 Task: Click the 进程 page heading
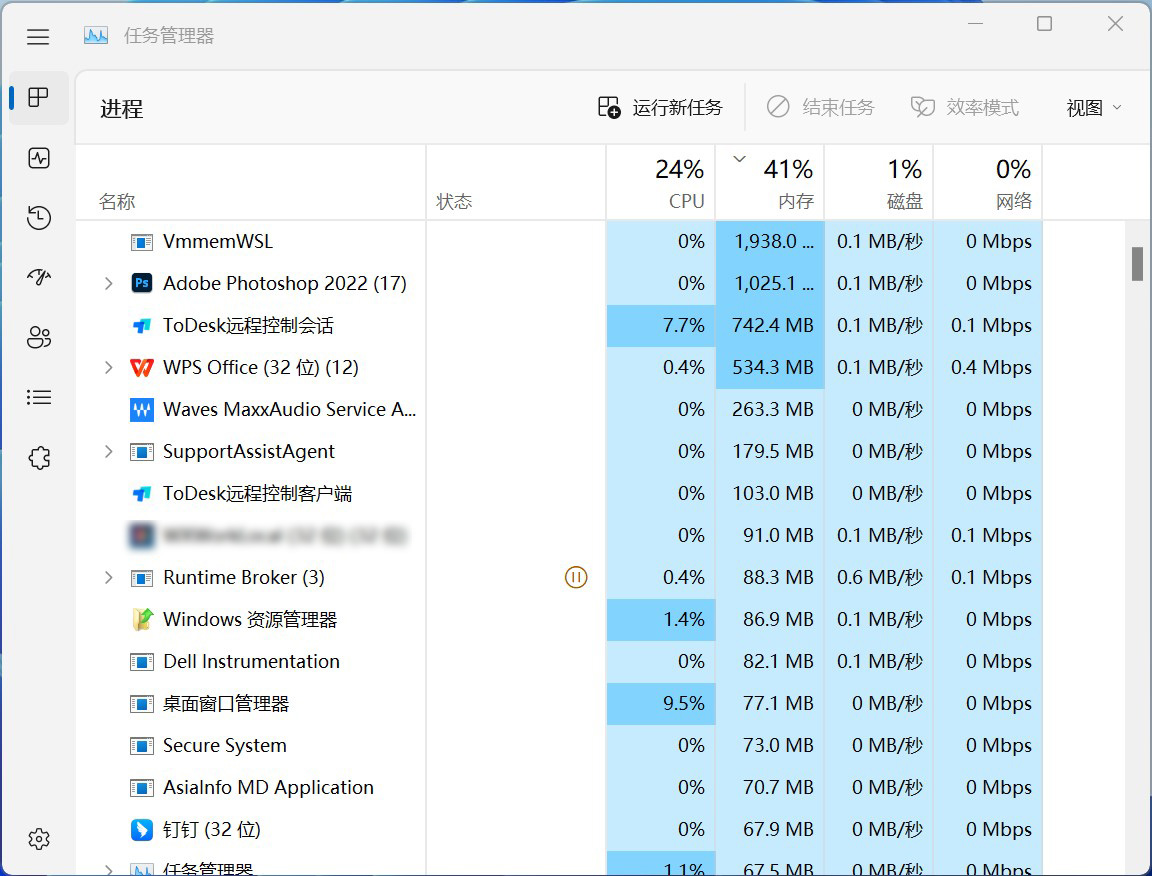(121, 109)
